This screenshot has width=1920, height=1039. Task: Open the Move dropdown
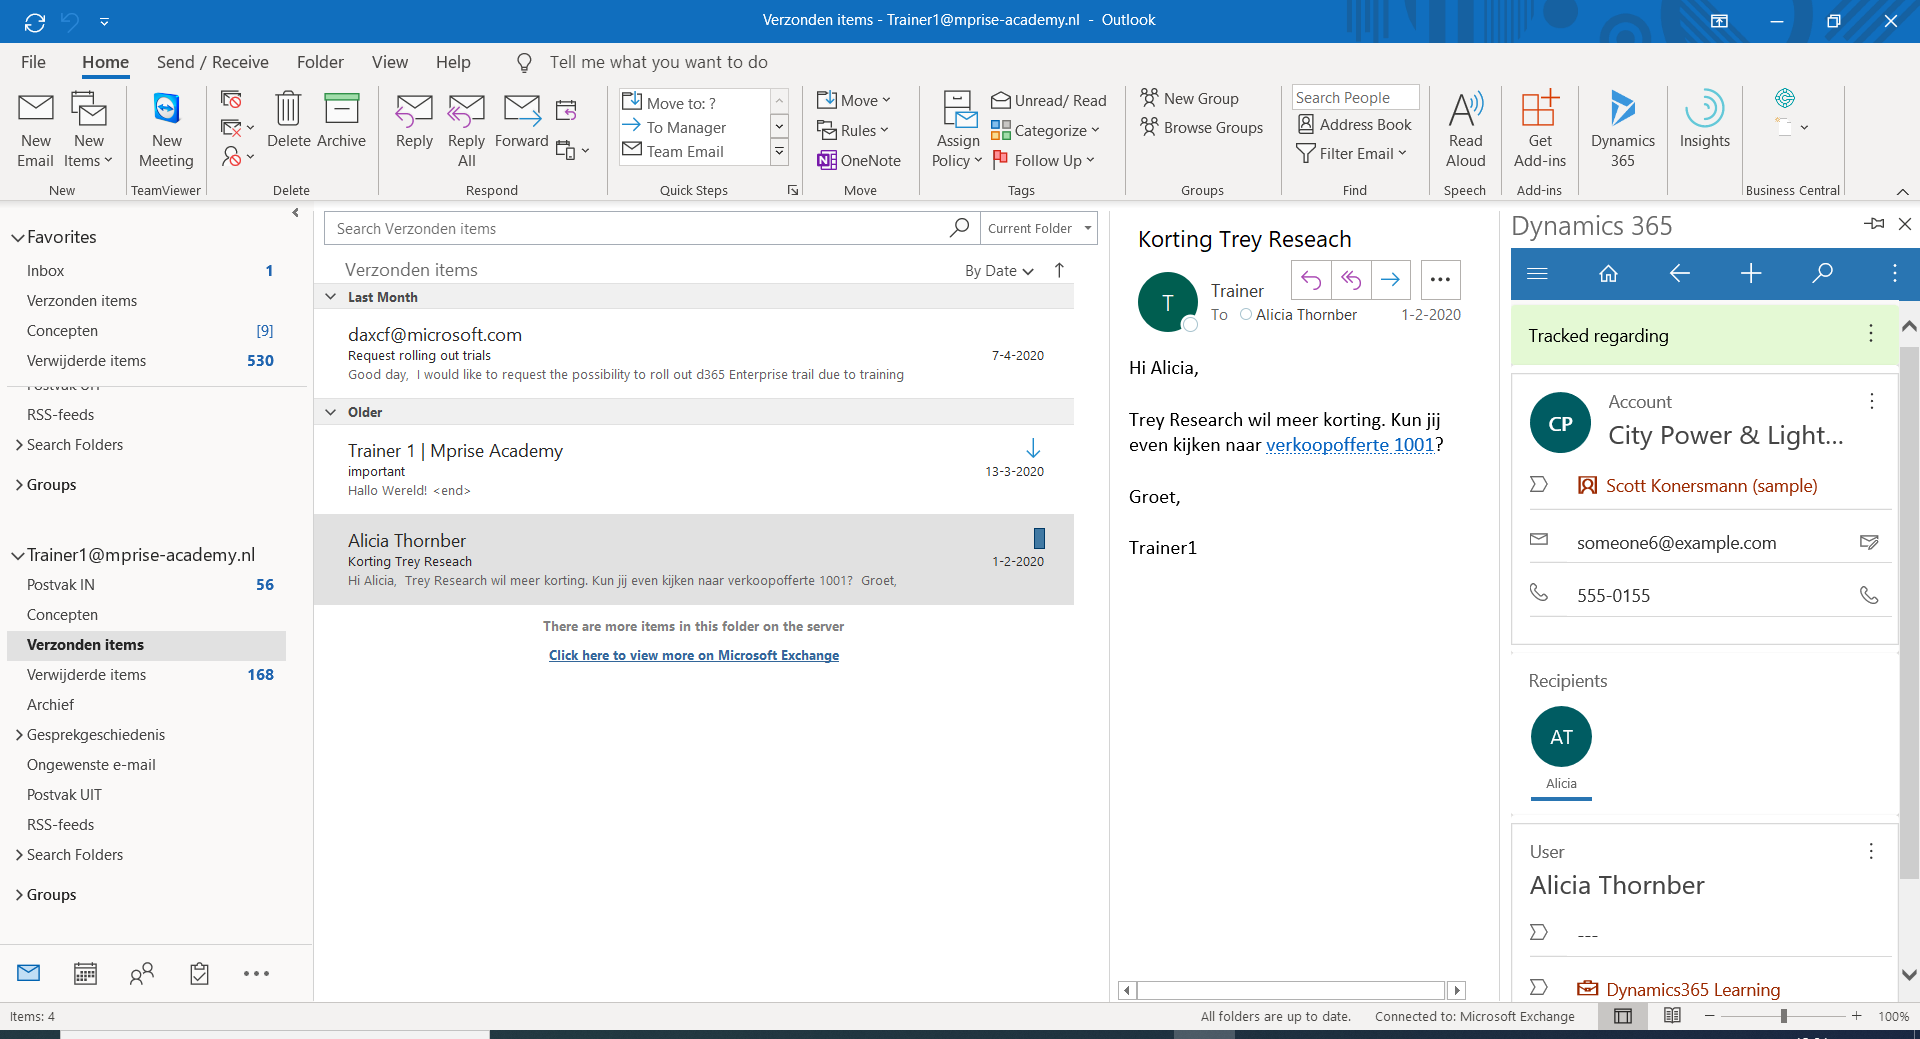pyautogui.click(x=854, y=100)
